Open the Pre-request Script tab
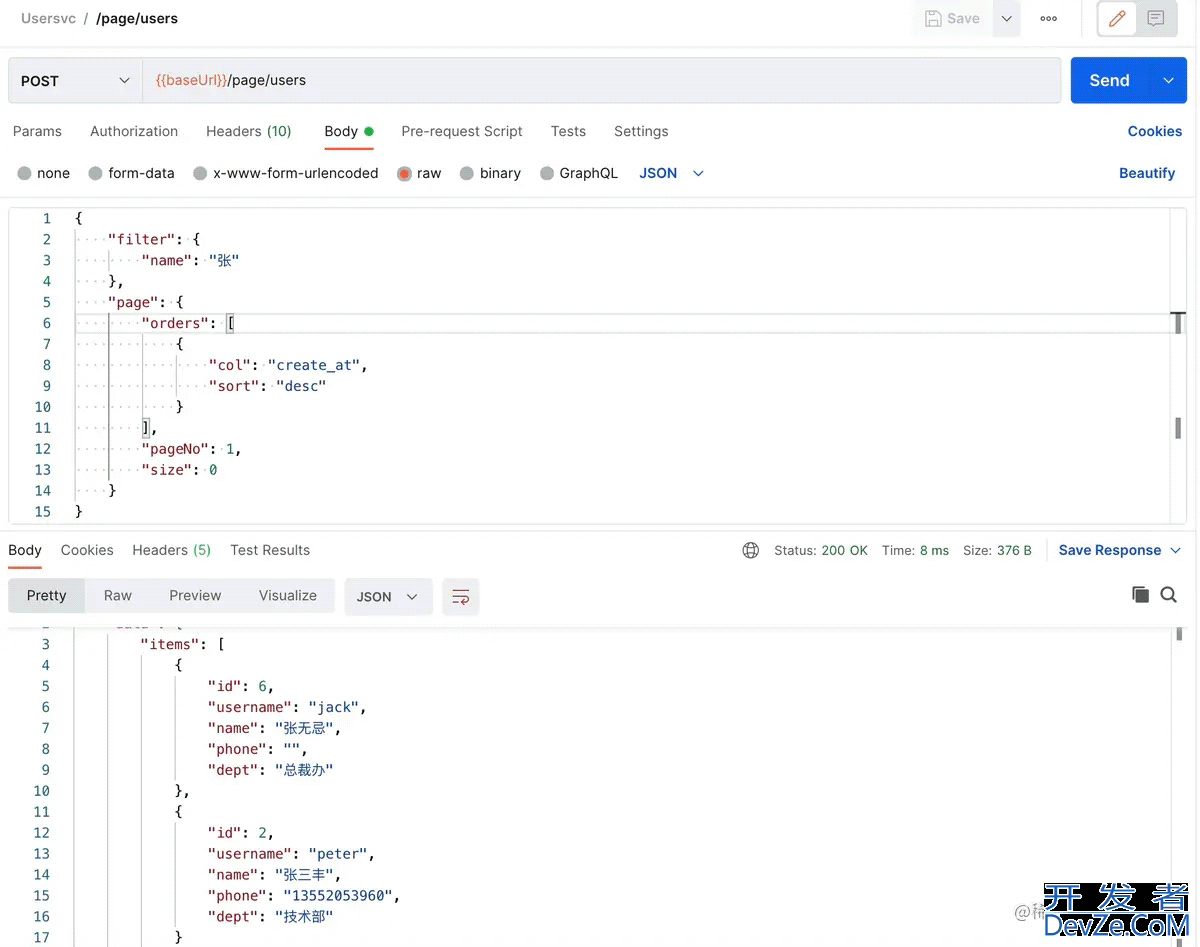1200x947 pixels. pos(462,131)
